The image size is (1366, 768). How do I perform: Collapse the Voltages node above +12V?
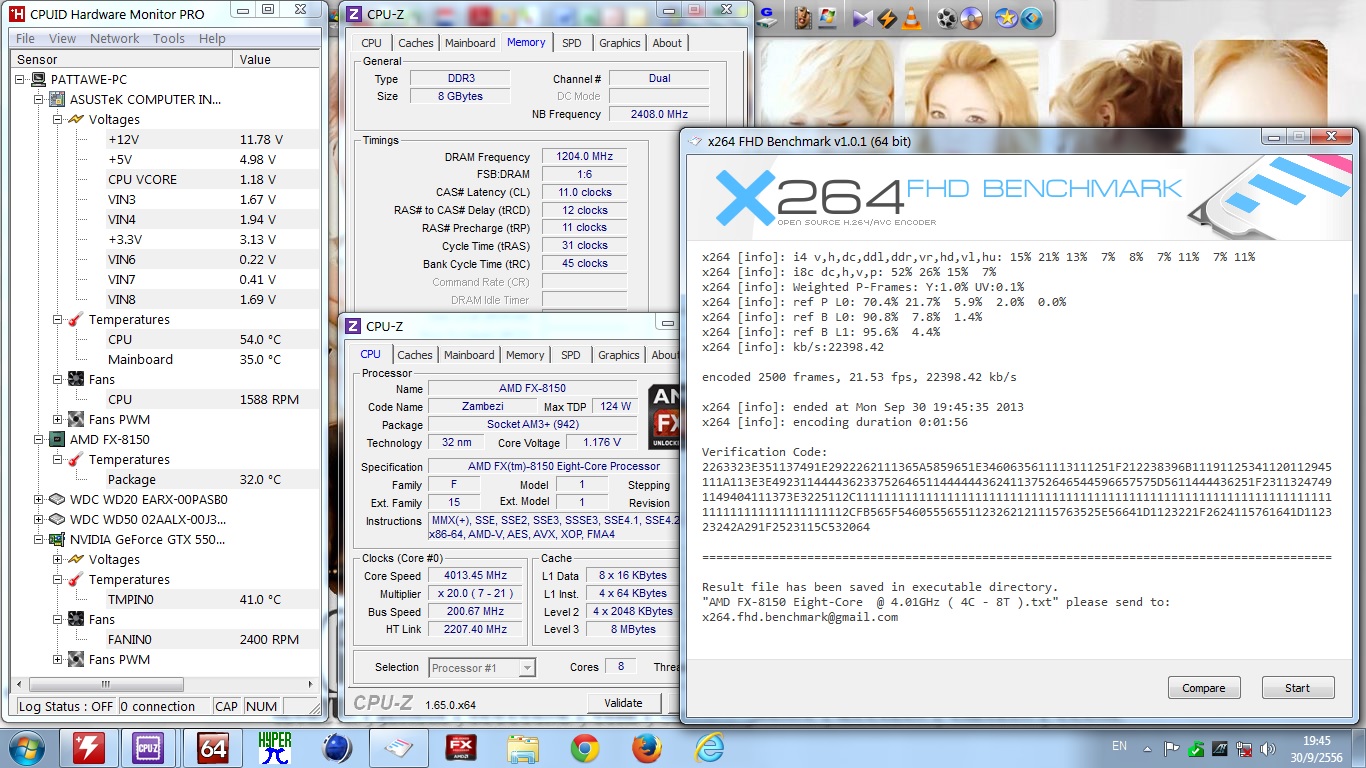[58, 119]
